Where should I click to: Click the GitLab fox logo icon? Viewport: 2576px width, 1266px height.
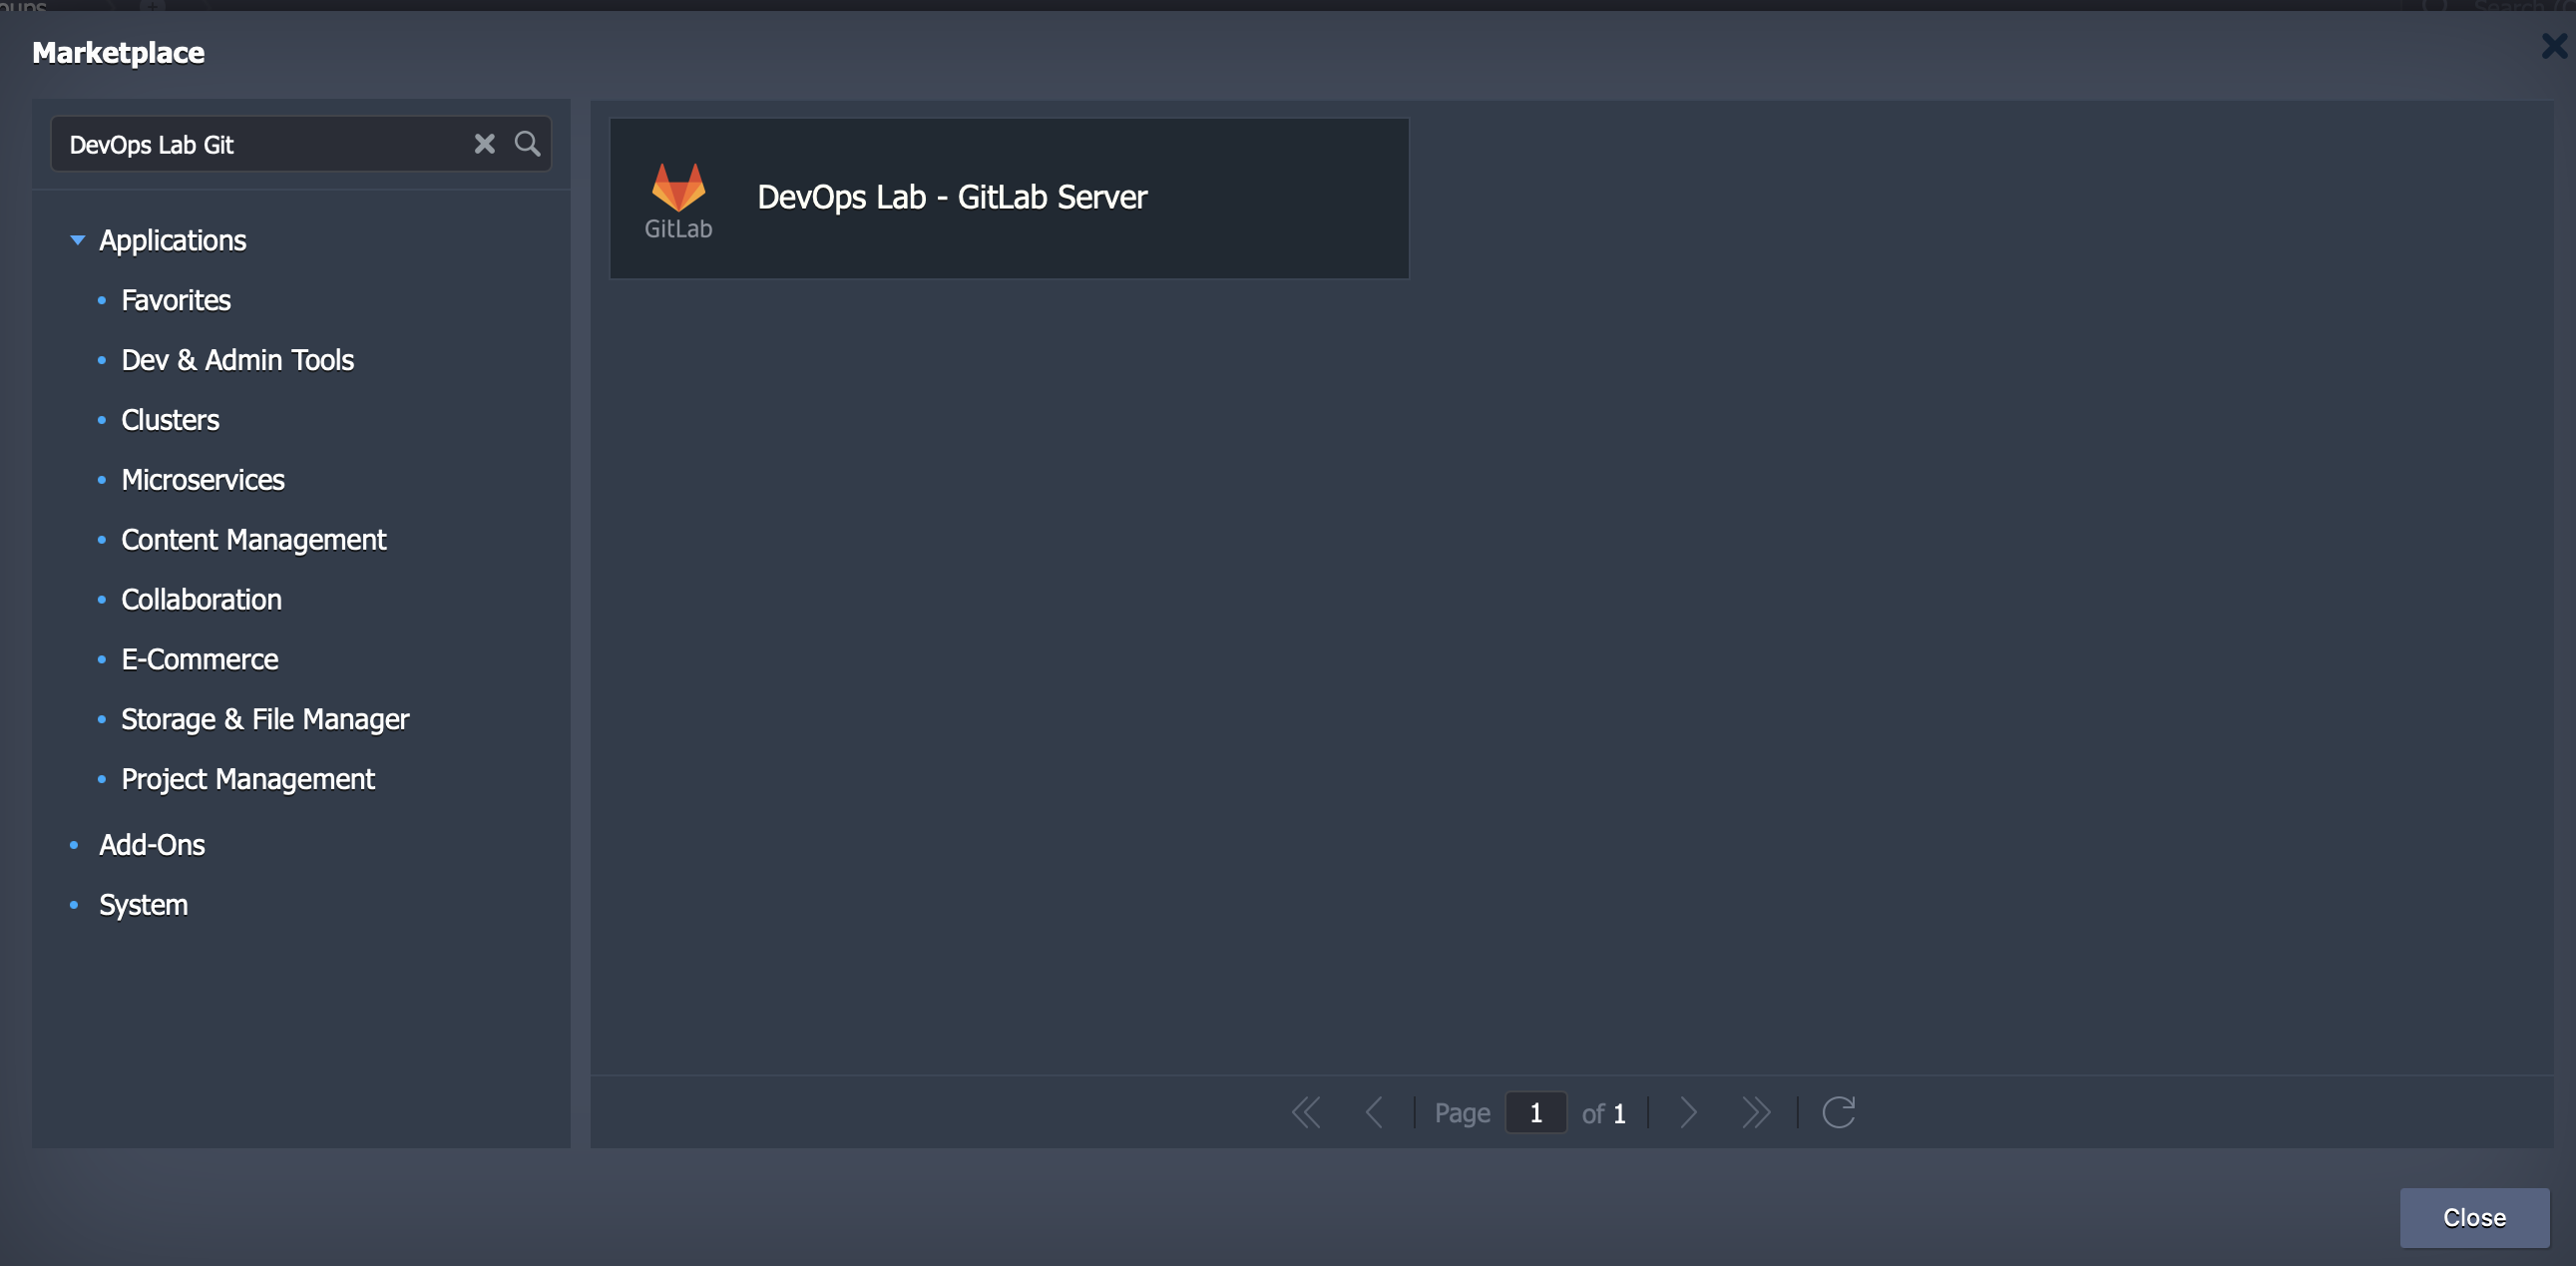(678, 186)
